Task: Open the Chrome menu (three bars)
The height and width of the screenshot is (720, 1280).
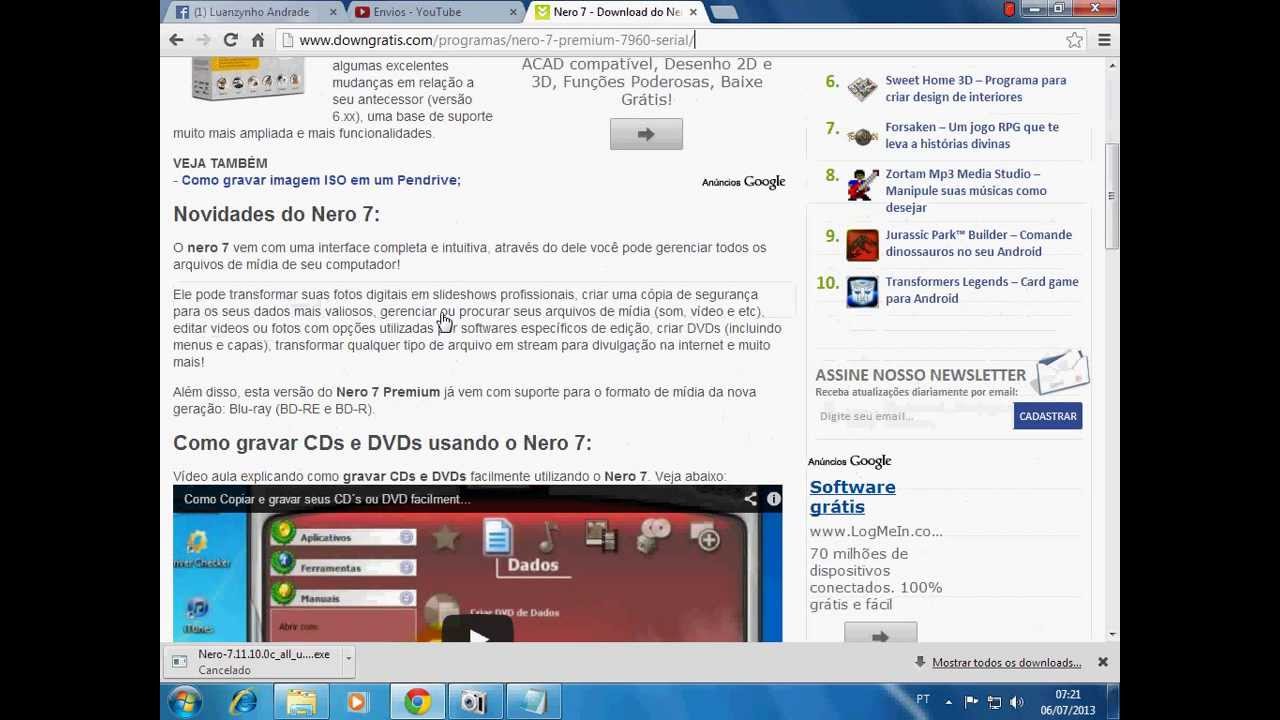Action: pyautogui.click(x=1104, y=40)
